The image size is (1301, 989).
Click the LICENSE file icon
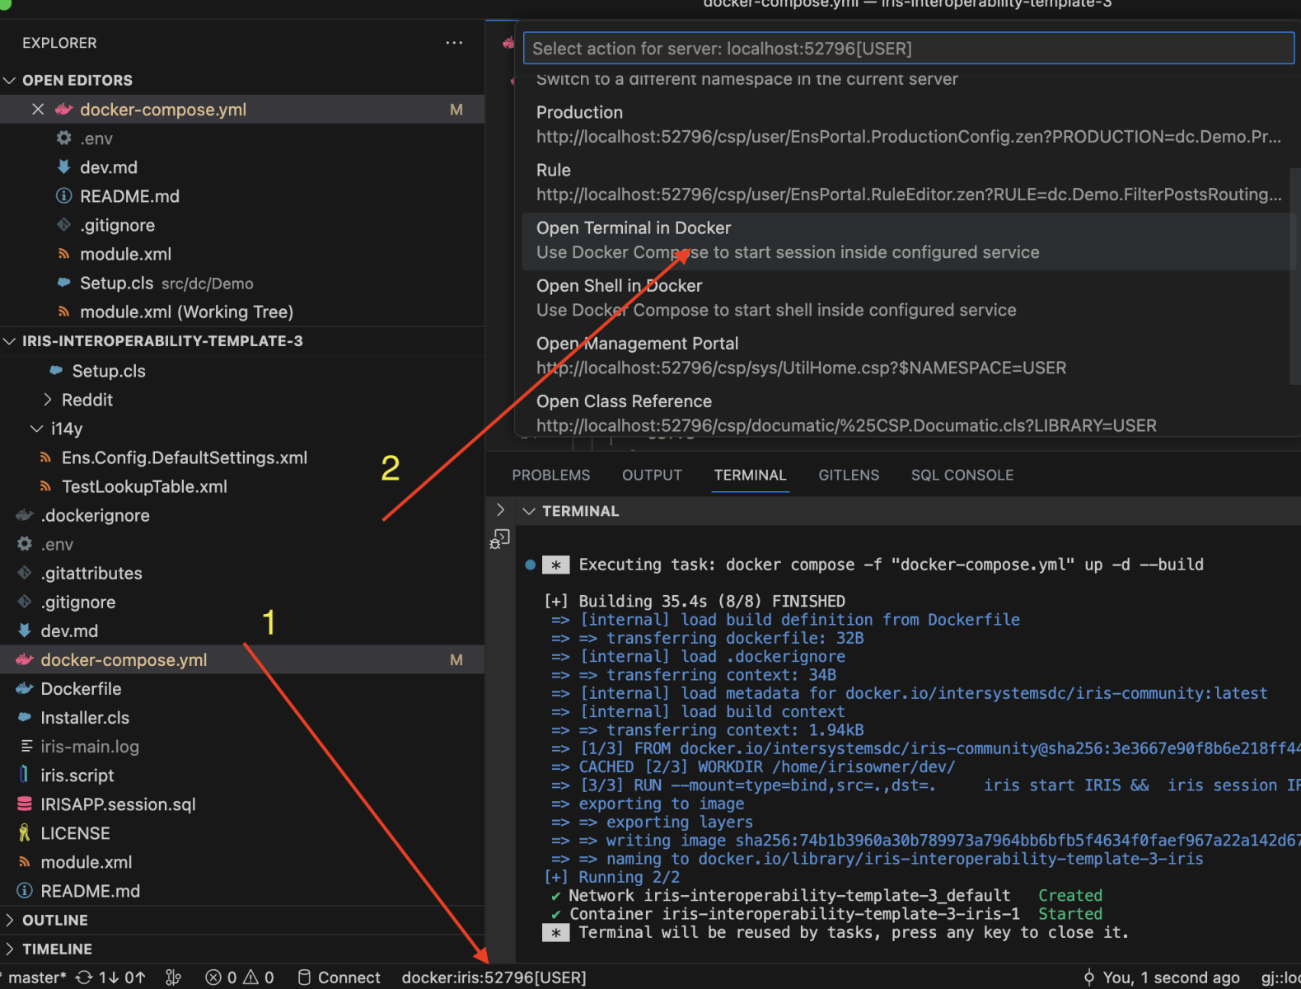pos(25,833)
